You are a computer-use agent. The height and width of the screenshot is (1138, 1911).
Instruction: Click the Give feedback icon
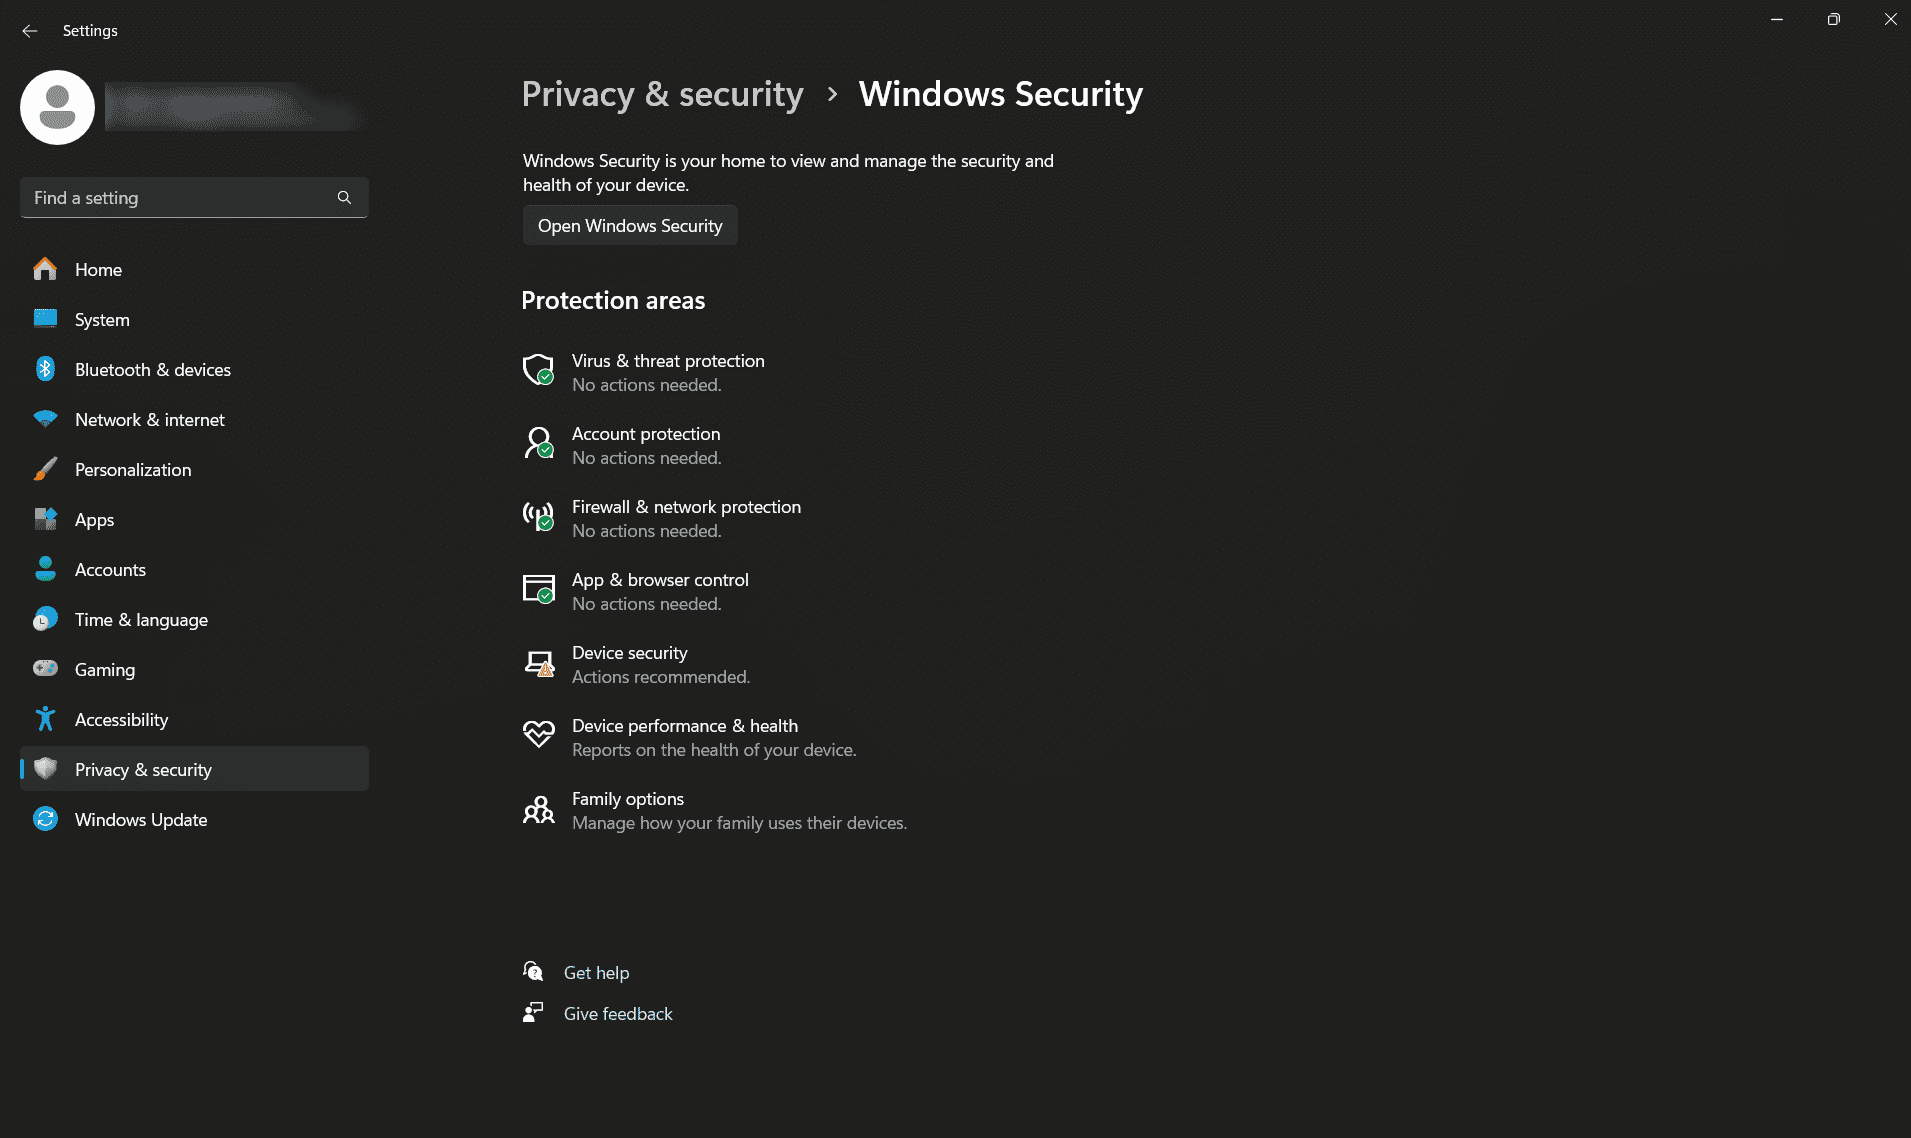pos(533,1012)
